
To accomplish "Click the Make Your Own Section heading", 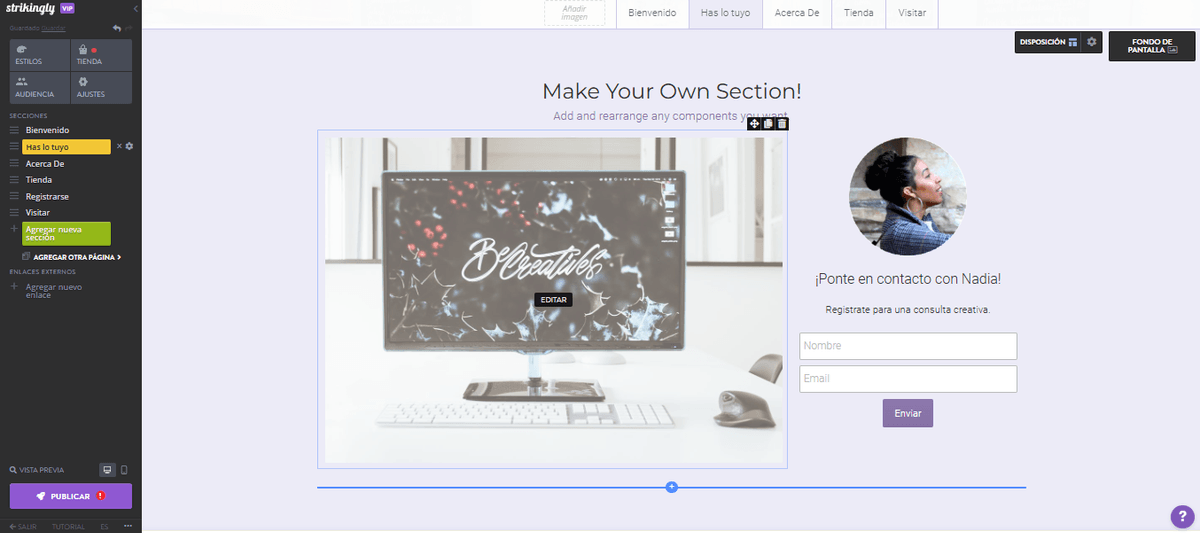I will (x=672, y=92).
